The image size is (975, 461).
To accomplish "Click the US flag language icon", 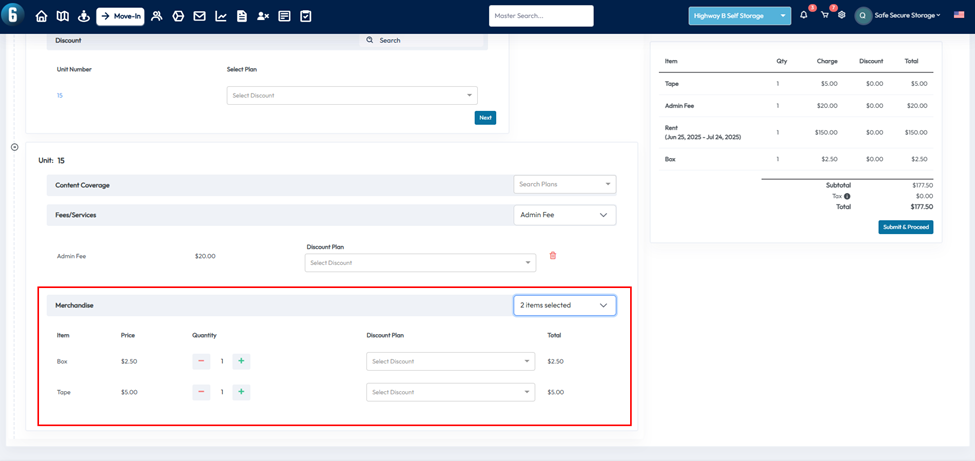I will [959, 15].
